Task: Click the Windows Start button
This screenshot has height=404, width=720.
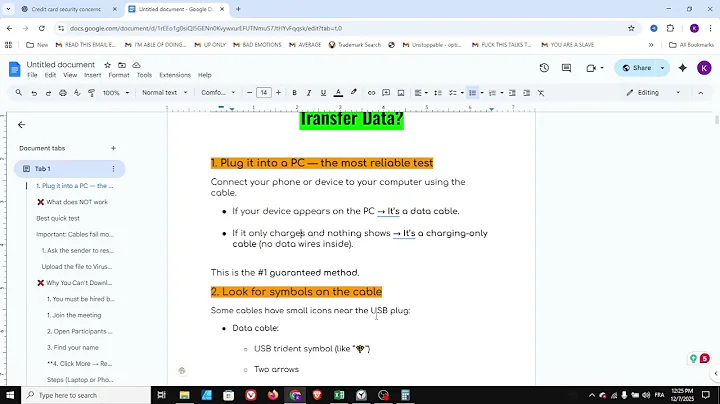Action: [x=10, y=395]
